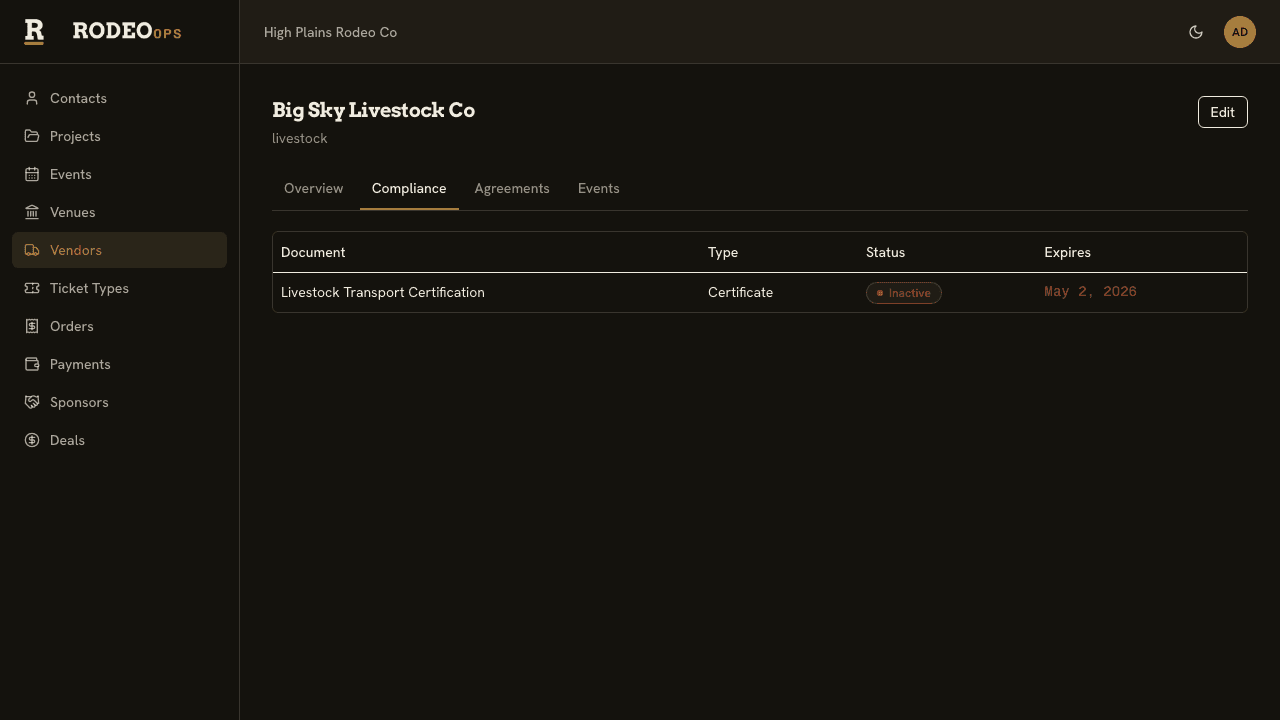This screenshot has width=1280, height=720.
Task: Select Ticket Types label in the sidebar
Action: 89,288
